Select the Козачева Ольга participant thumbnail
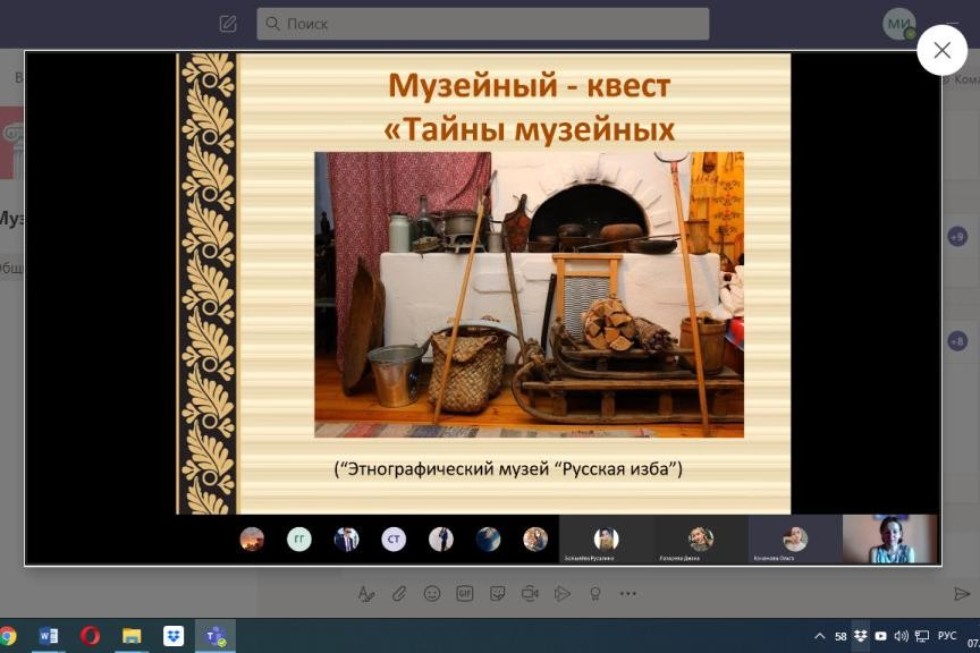Image resolution: width=980 pixels, height=653 pixels. [793, 540]
